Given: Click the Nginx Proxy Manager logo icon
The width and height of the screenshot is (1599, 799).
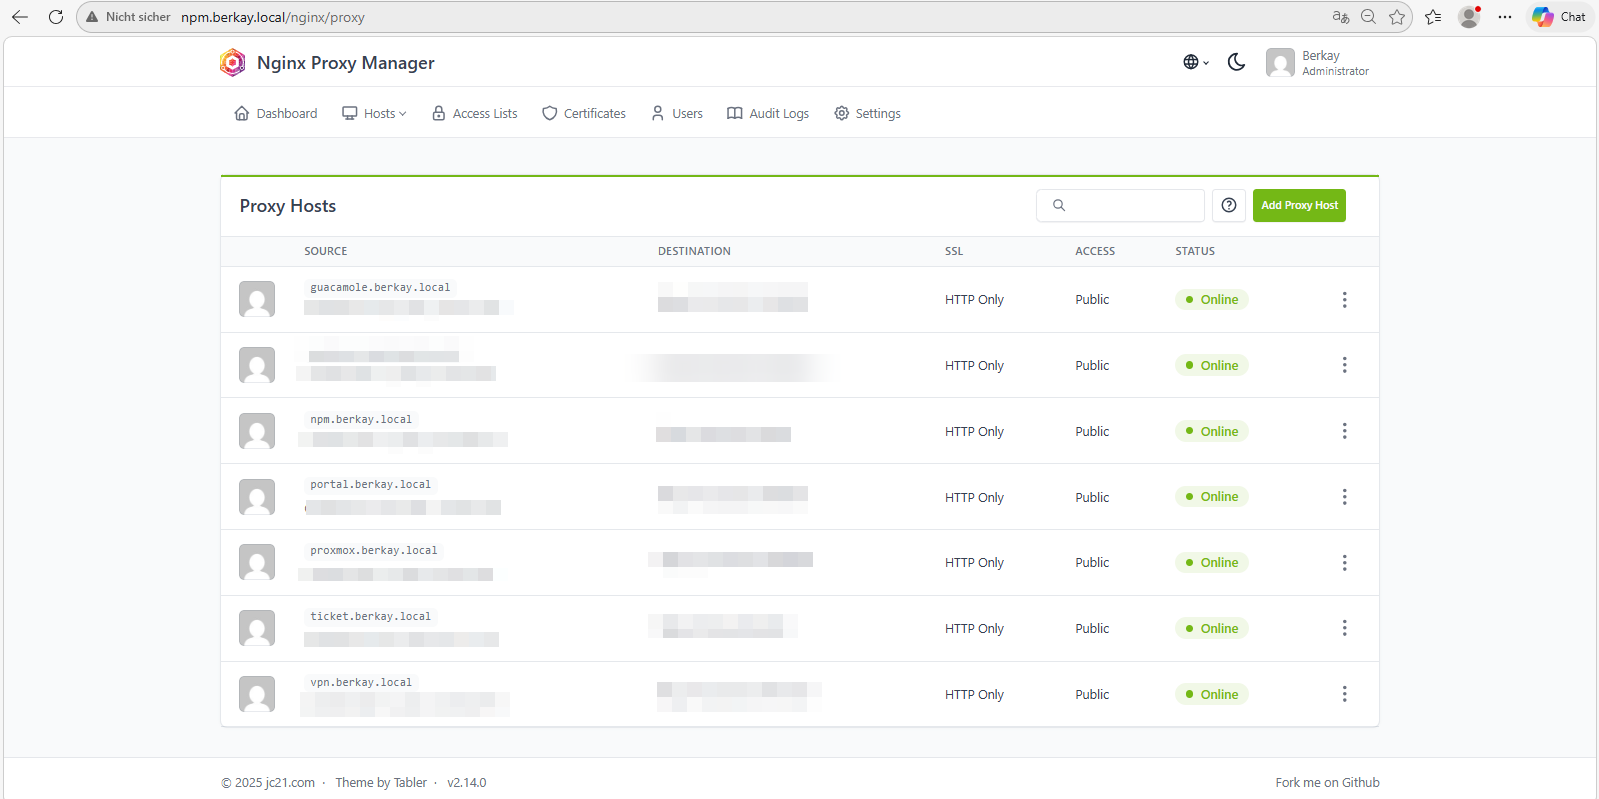Looking at the screenshot, I should tap(232, 63).
